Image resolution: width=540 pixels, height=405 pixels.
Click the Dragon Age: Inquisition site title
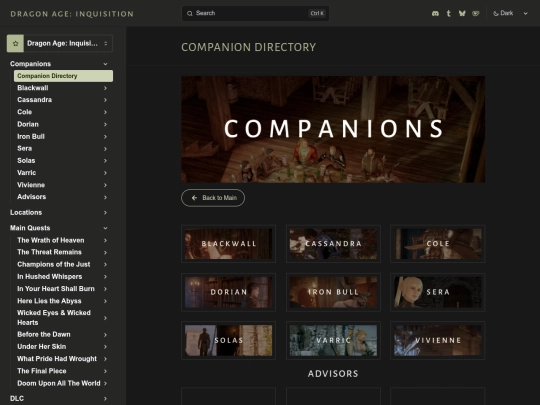pyautogui.click(x=72, y=14)
